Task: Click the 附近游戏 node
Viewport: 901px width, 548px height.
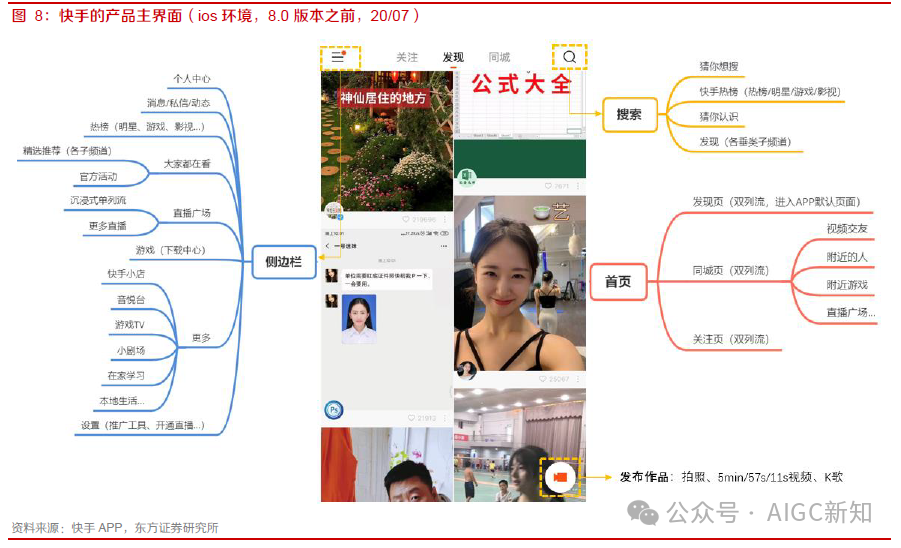Action: [x=847, y=285]
